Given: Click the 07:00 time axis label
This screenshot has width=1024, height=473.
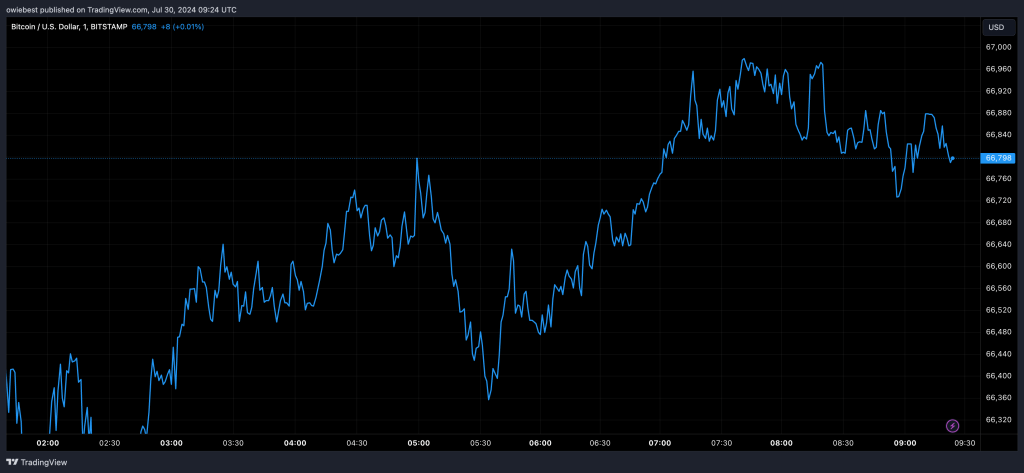Looking at the screenshot, I should 660,443.
